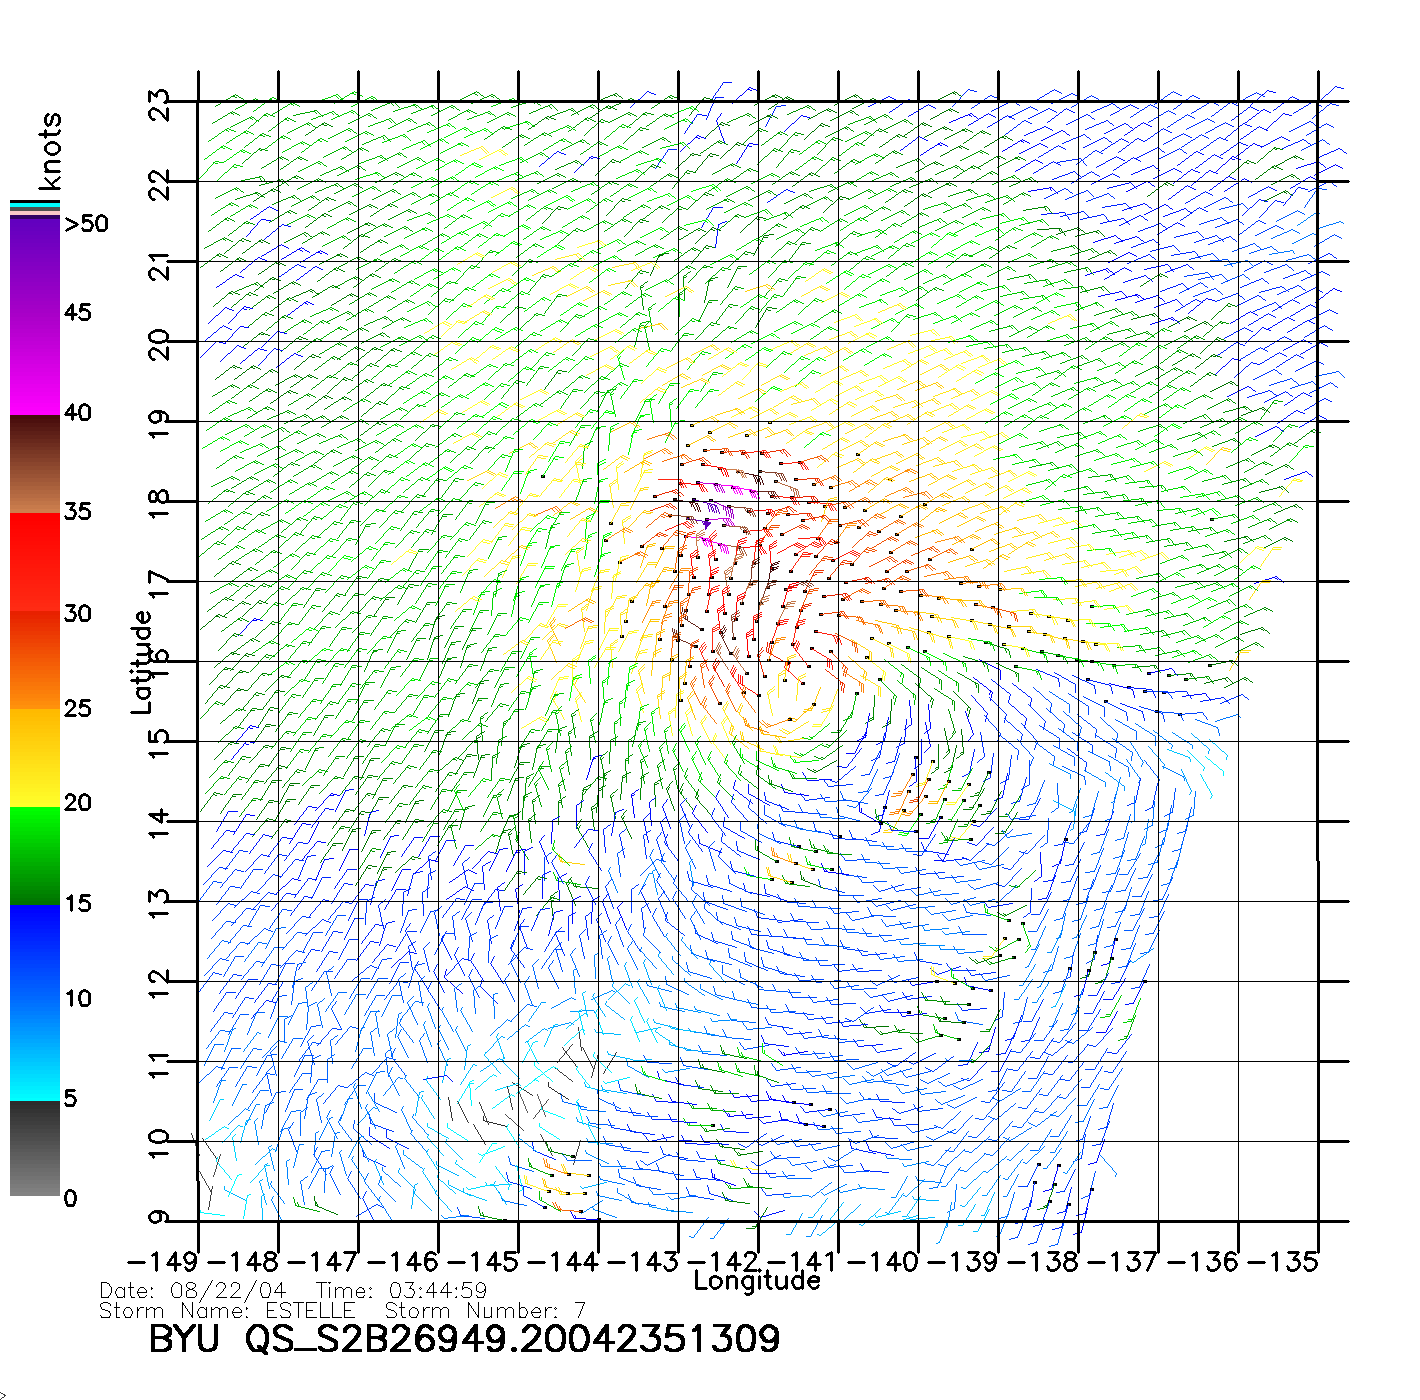This screenshot has width=1420, height=1400.
Task: Click the Time 03:44:59 text
Action: pyautogui.click(x=401, y=1291)
